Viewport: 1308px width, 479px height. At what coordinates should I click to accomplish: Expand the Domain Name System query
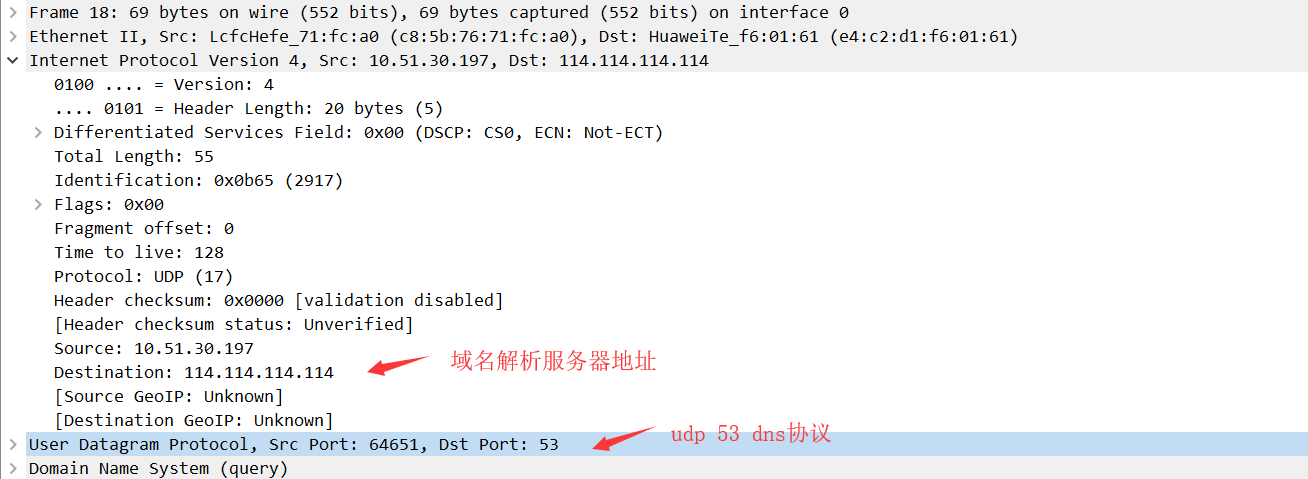click(12, 468)
